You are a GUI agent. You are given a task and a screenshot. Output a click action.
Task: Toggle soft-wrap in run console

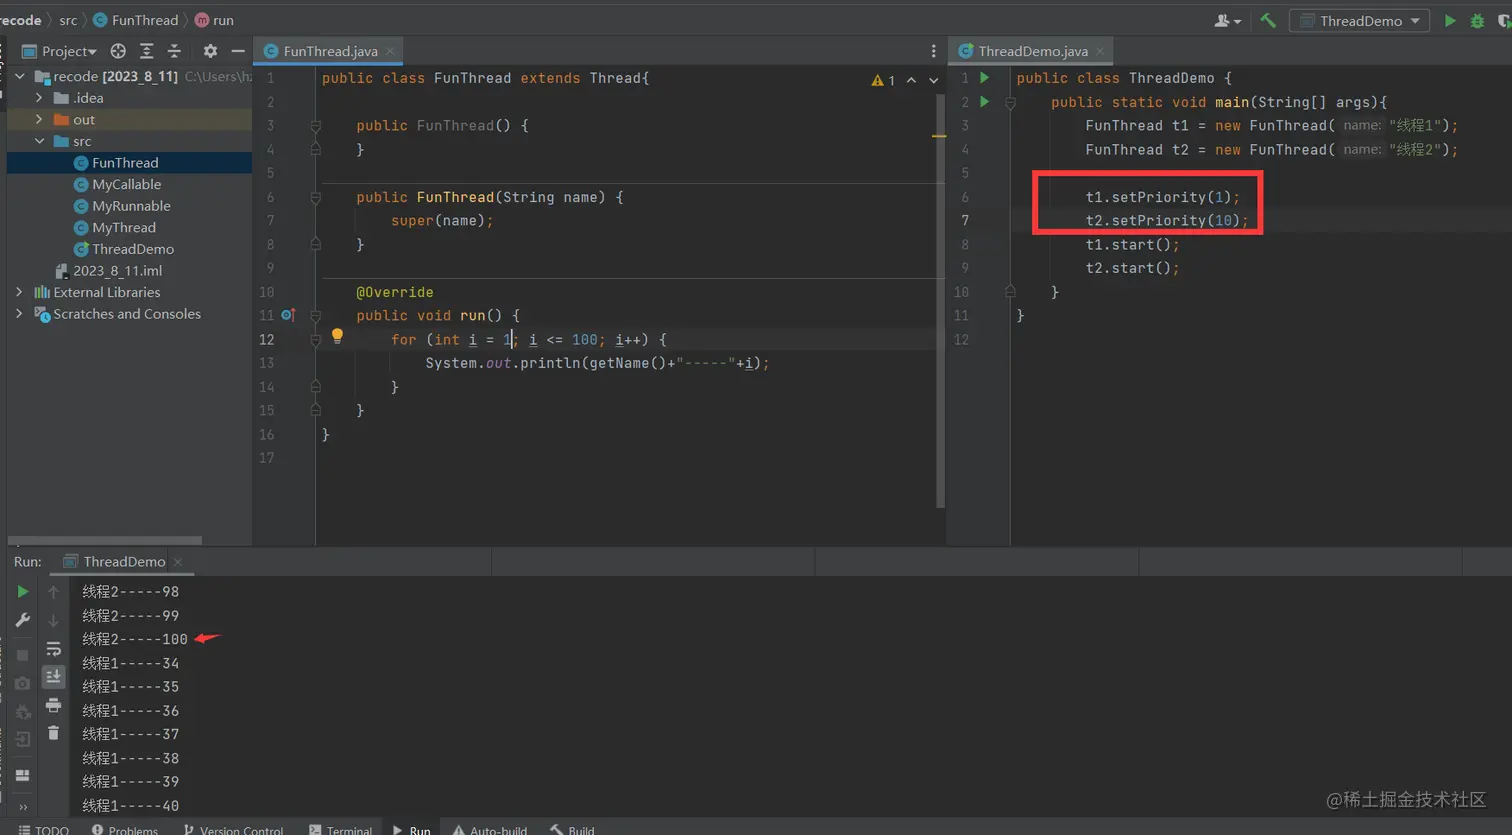54,649
